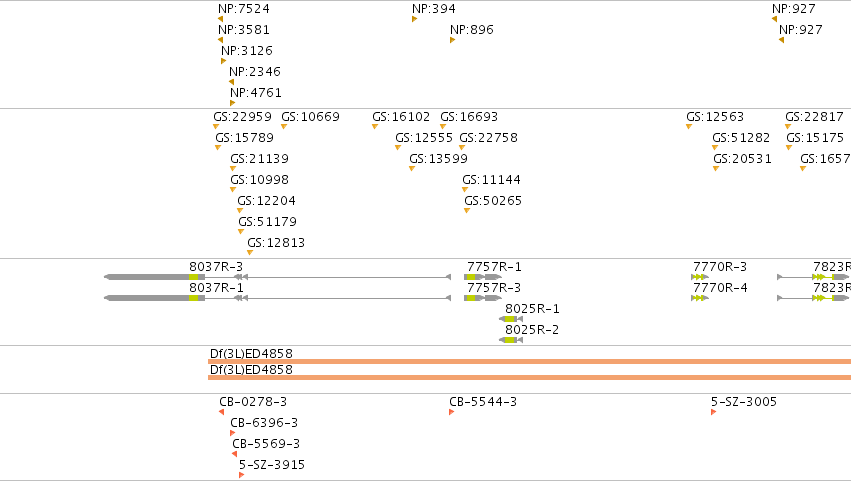Click the CB-5544-3 insertion label

482,402
